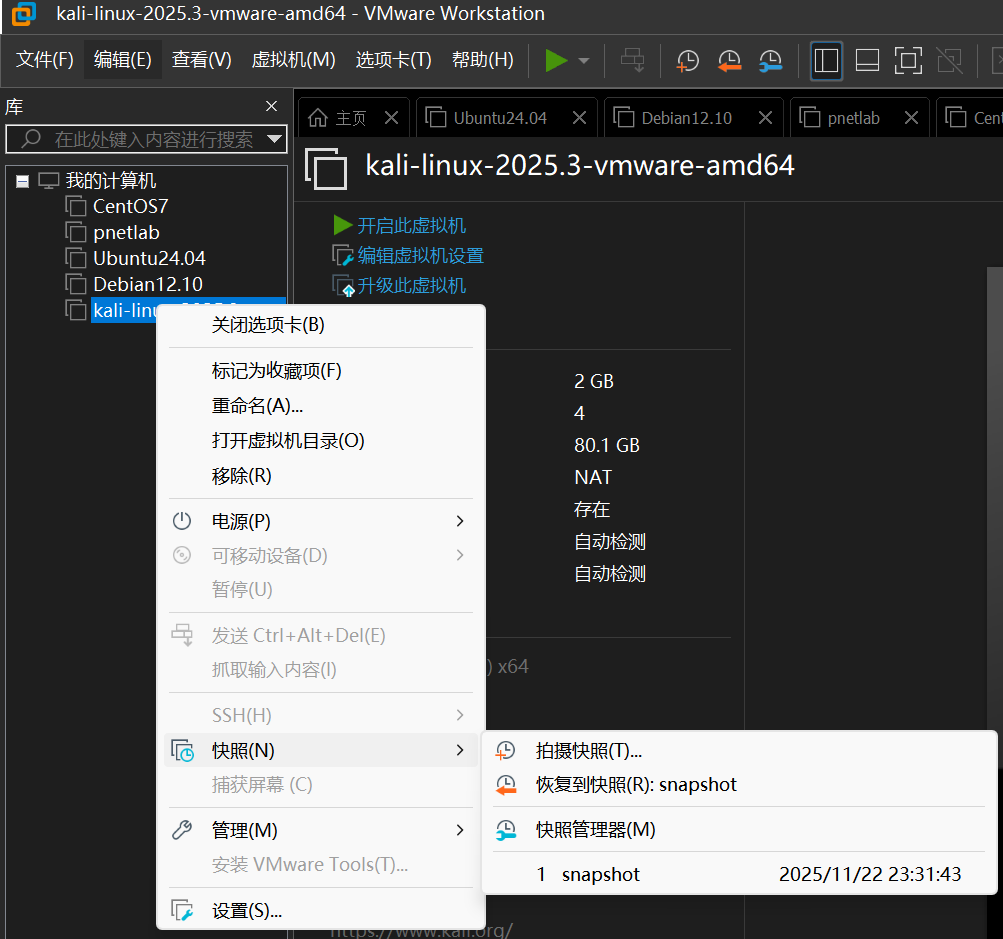Open 编辑虚拟机设置 link

click(408, 255)
